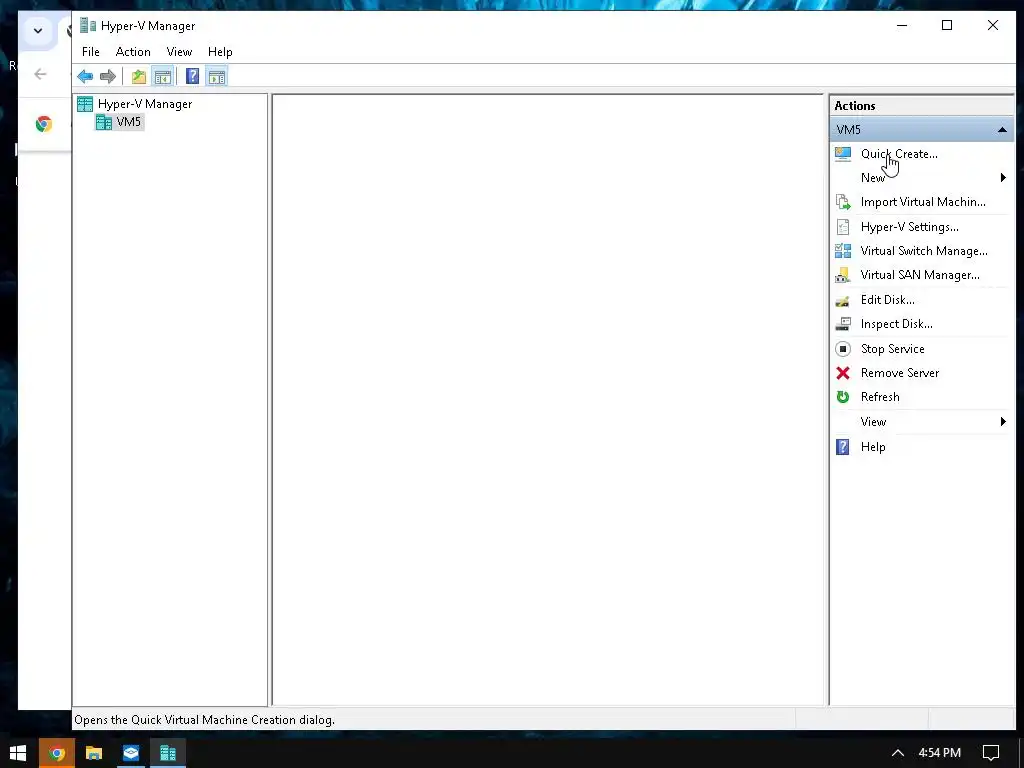
Task: Click Refresh action text
Action: point(880,397)
